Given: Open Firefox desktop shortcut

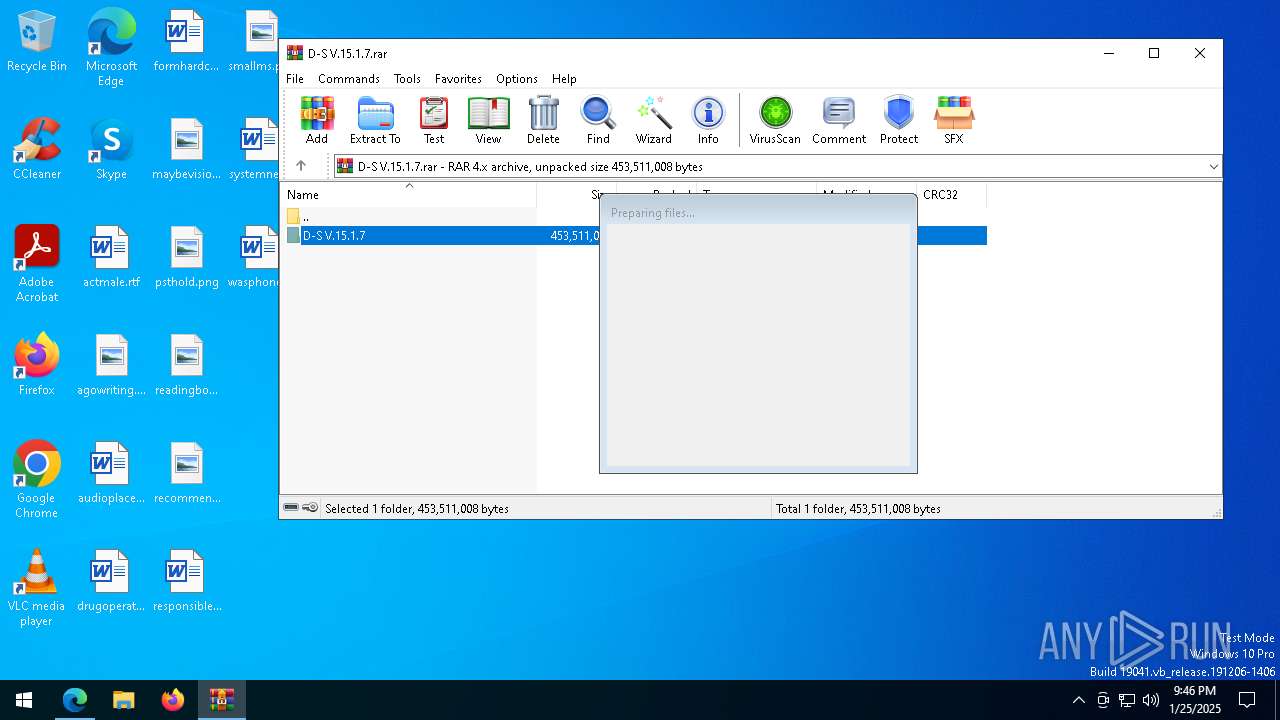Looking at the screenshot, I should pyautogui.click(x=37, y=365).
